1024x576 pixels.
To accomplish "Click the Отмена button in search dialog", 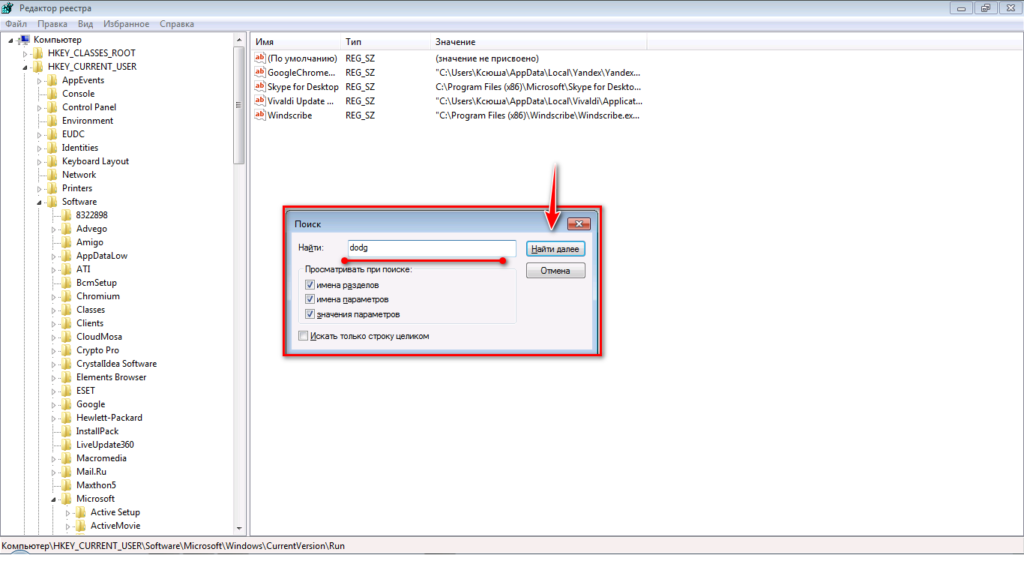I will tap(555, 270).
